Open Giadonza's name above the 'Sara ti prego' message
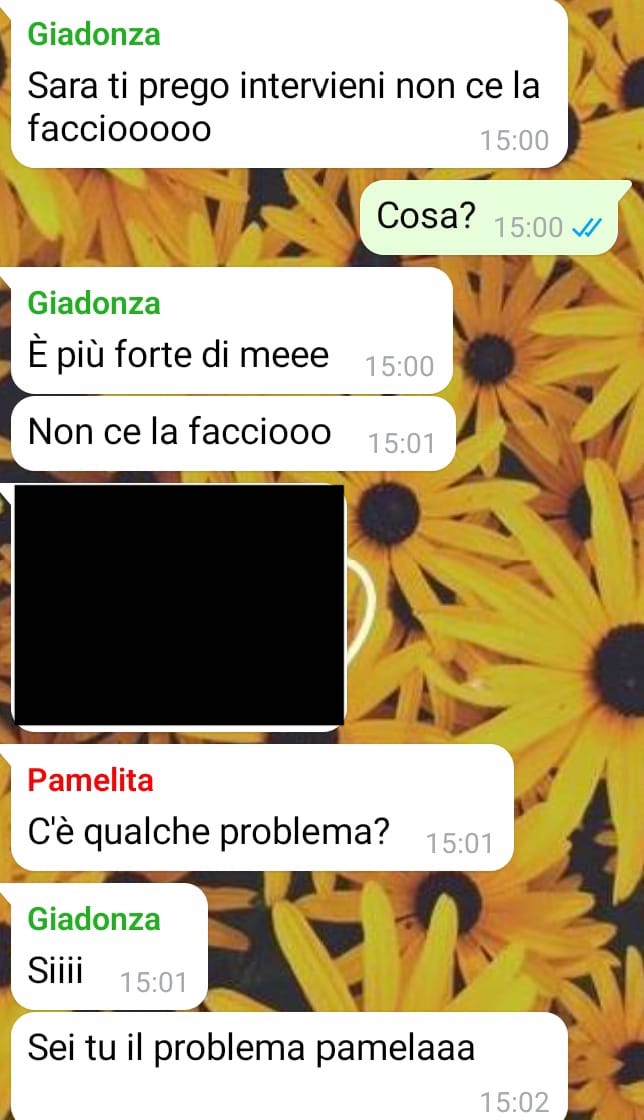Screen dimensions: 644x1120 pyautogui.click(x=94, y=34)
